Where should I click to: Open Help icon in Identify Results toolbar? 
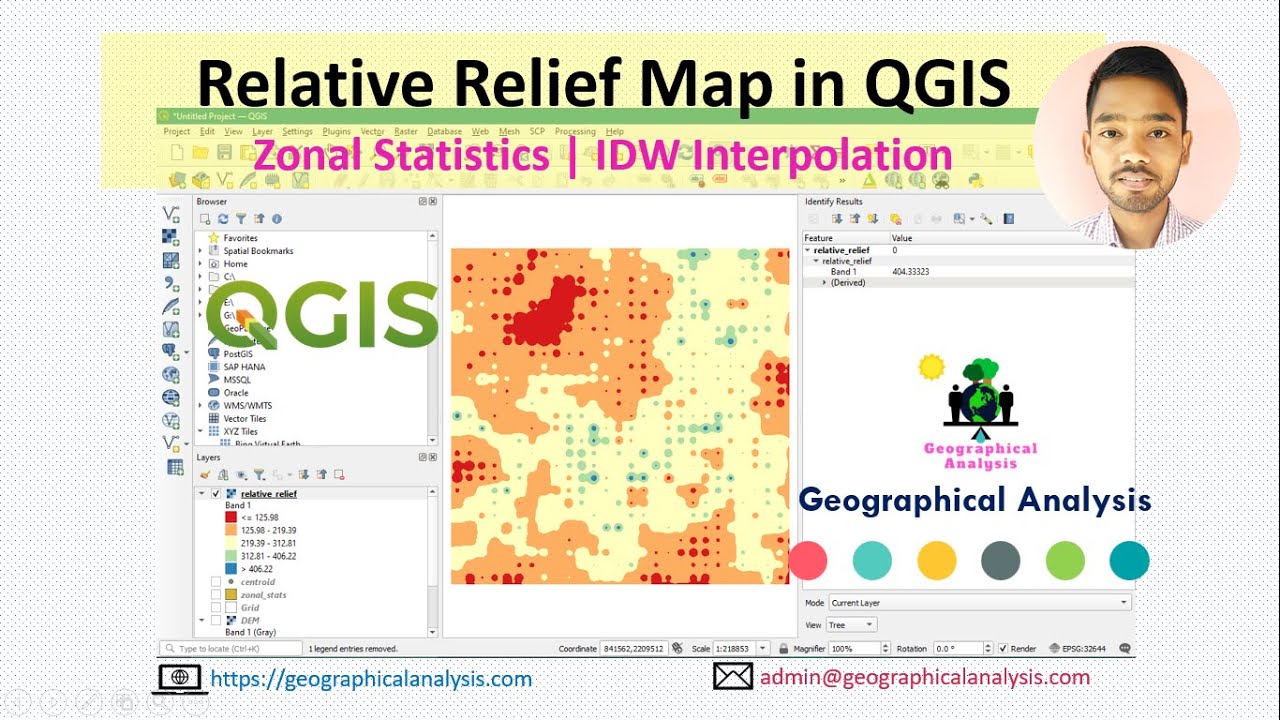click(x=1009, y=218)
